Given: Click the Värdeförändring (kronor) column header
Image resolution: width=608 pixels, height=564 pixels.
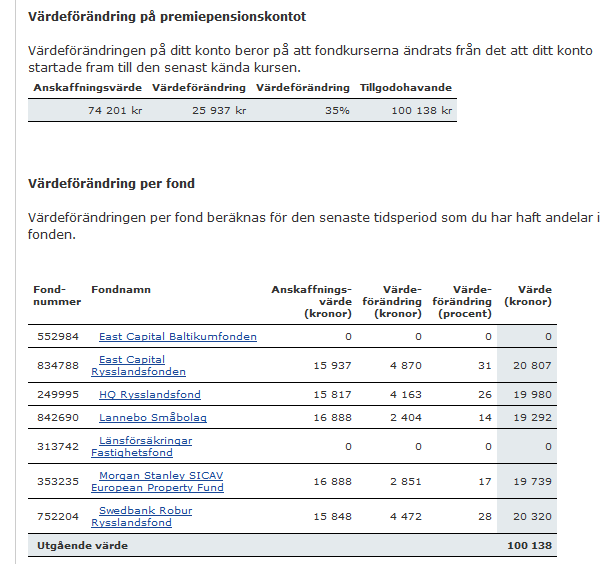Looking at the screenshot, I should pos(392,302).
